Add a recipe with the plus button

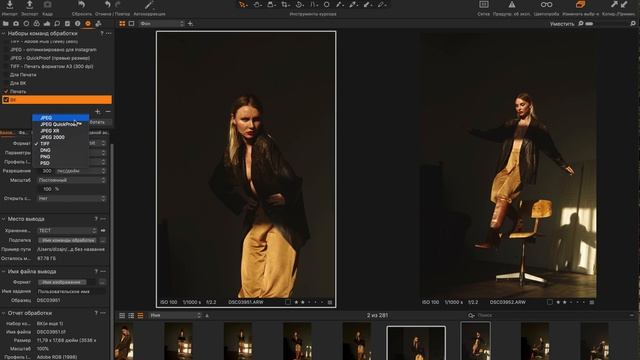pyautogui.click(x=98, y=111)
